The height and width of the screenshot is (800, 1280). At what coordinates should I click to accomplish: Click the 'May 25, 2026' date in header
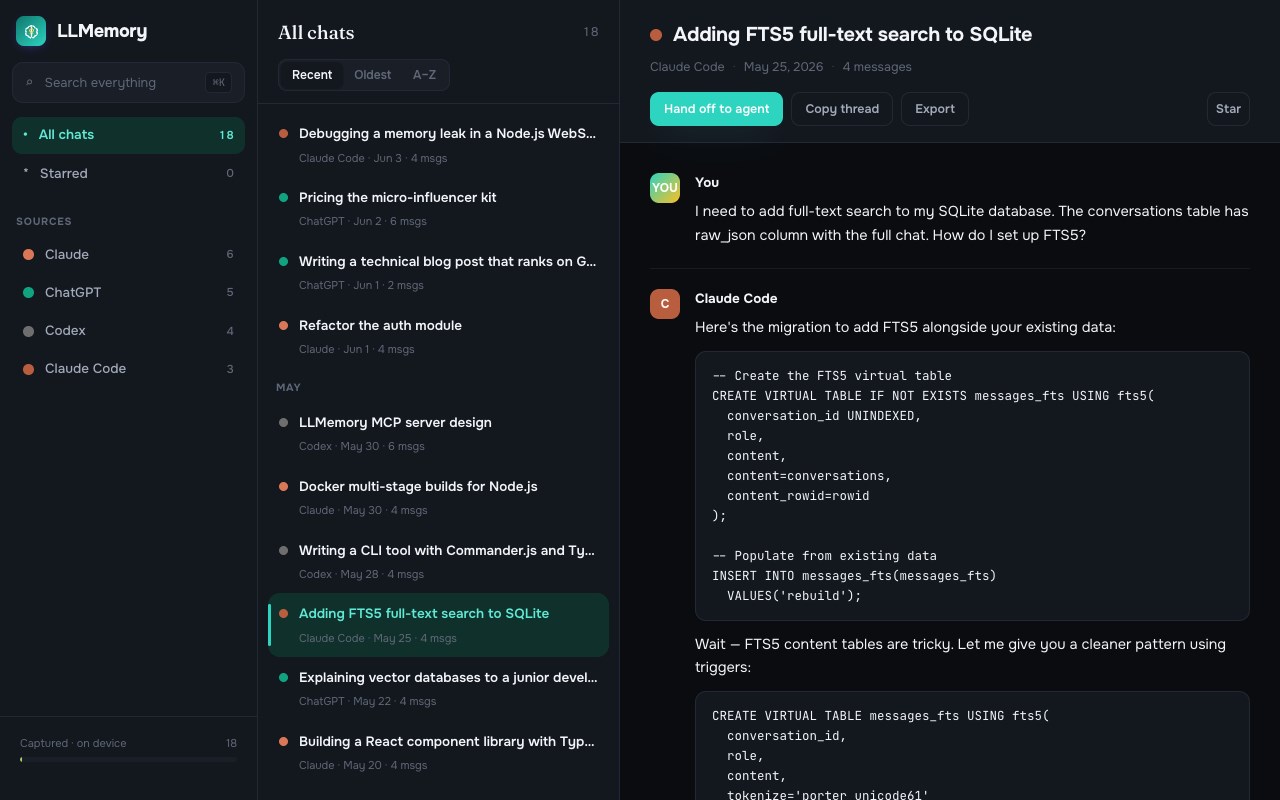coord(783,67)
